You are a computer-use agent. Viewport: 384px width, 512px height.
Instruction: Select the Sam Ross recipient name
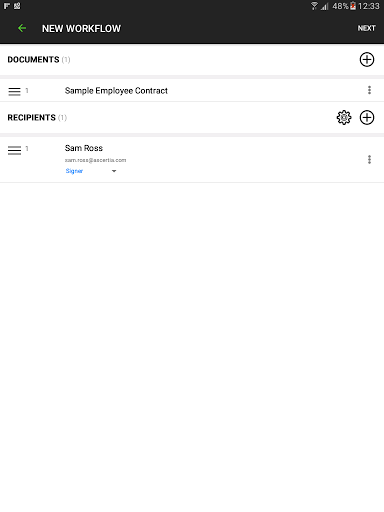84,148
